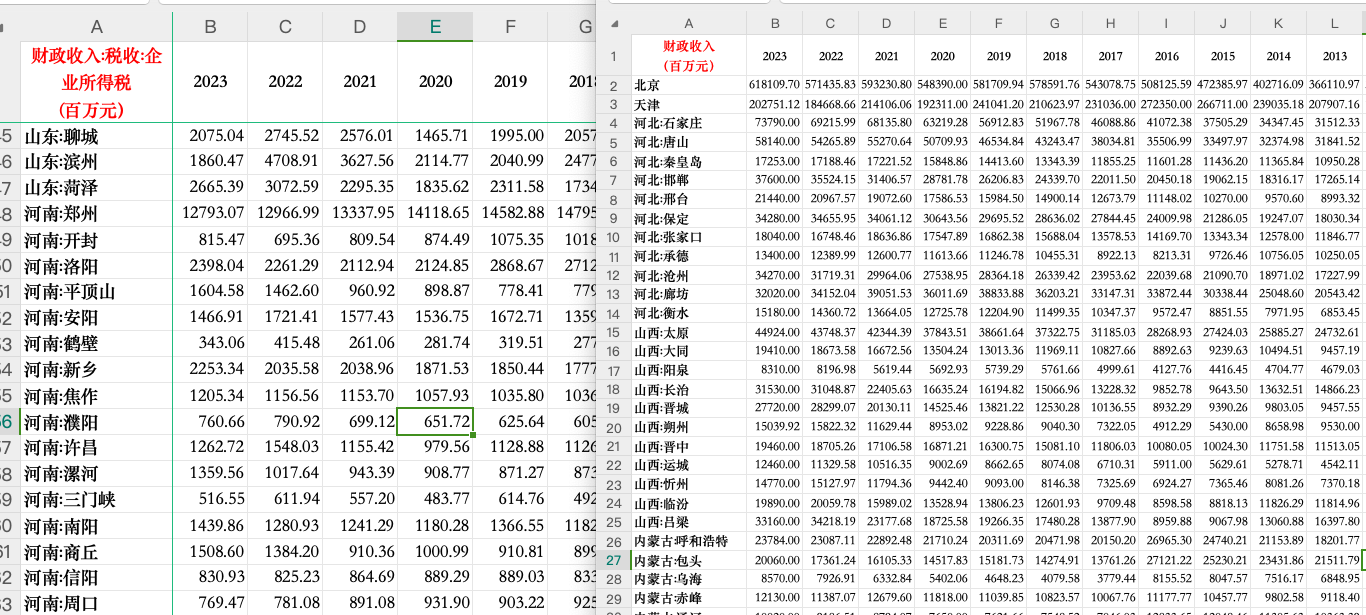The image size is (1366, 615).
Task: Select the cell 山西:太原
Action: 688,333
